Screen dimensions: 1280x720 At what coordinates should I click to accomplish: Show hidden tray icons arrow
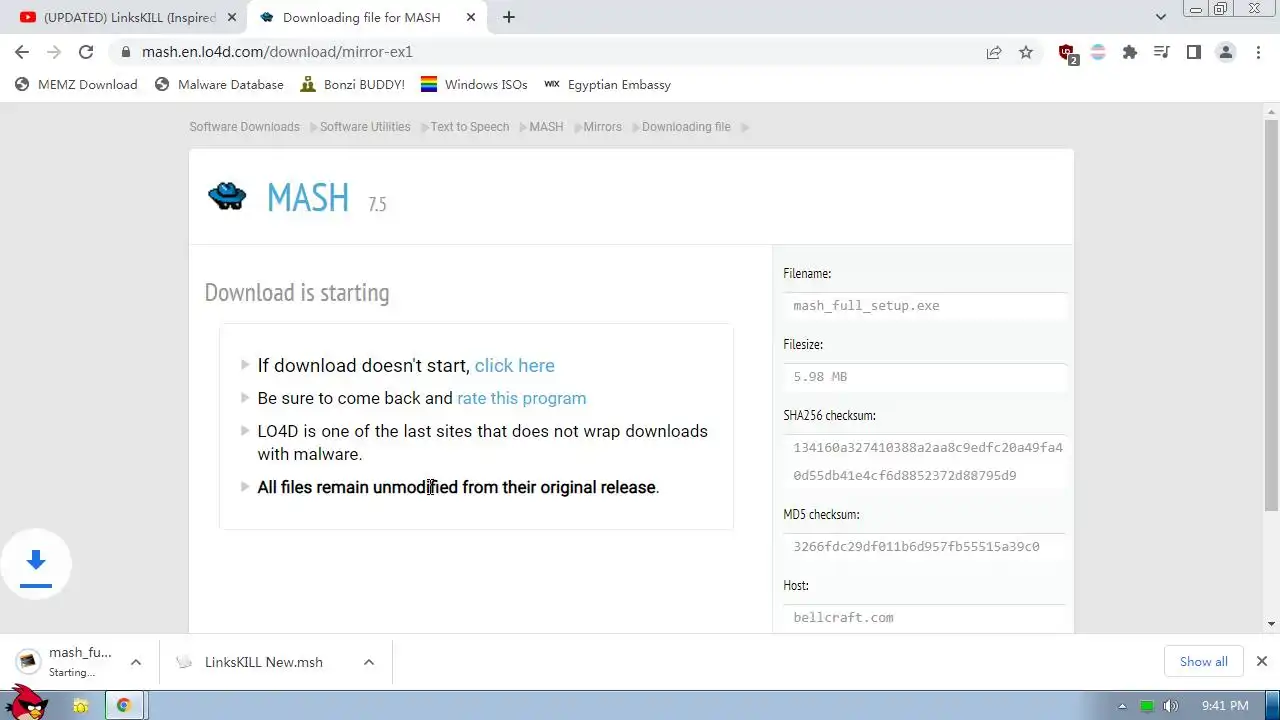(x=1122, y=706)
